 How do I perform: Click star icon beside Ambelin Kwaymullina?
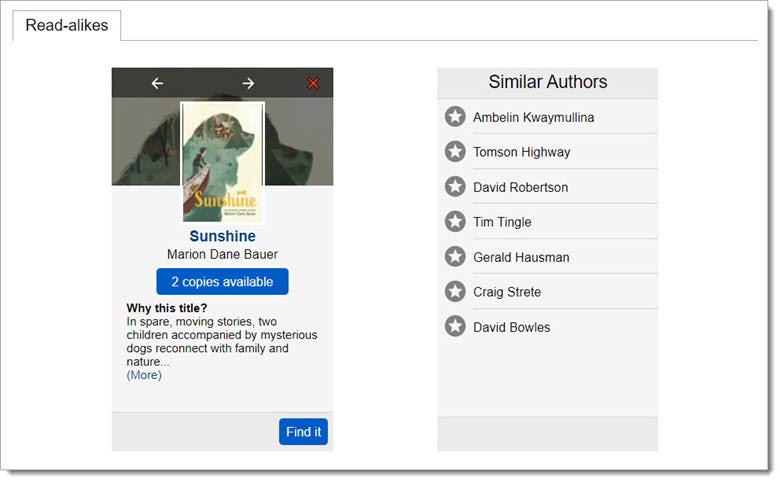455,117
